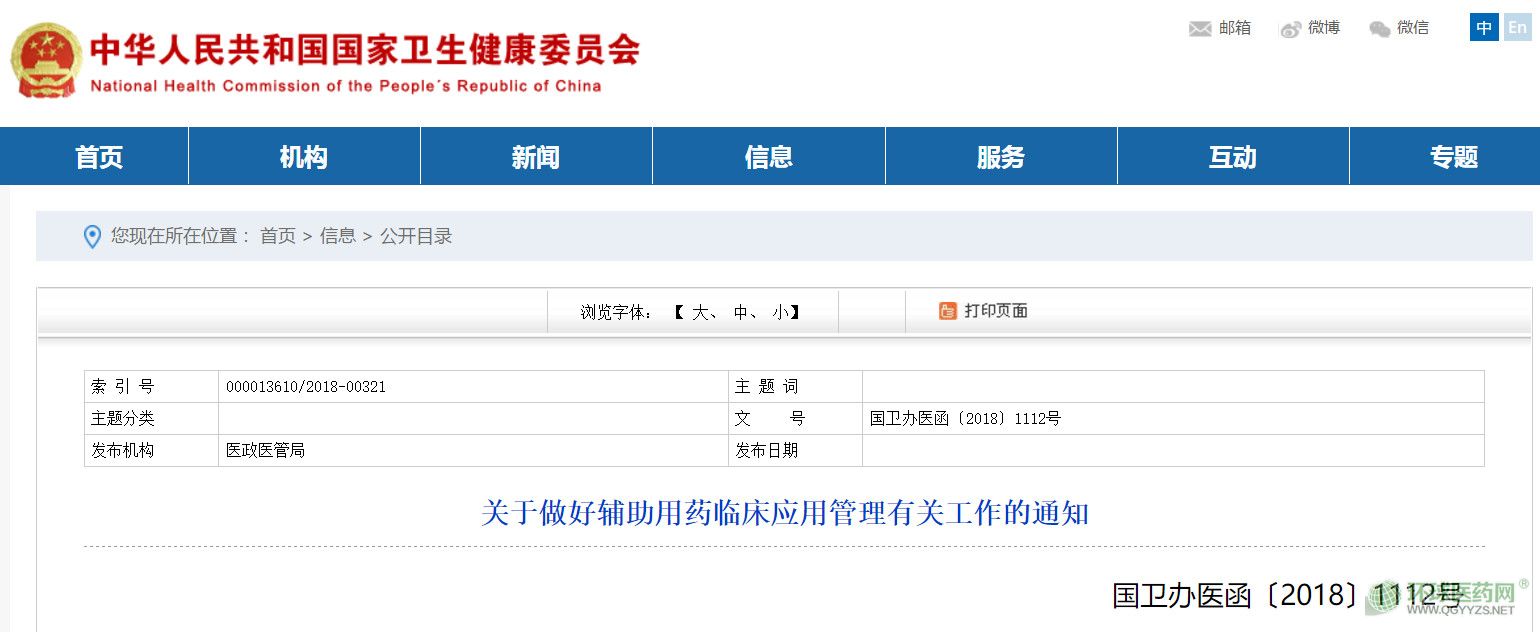Switch language to English with En button
The image size is (1540, 632).
(x=1517, y=28)
